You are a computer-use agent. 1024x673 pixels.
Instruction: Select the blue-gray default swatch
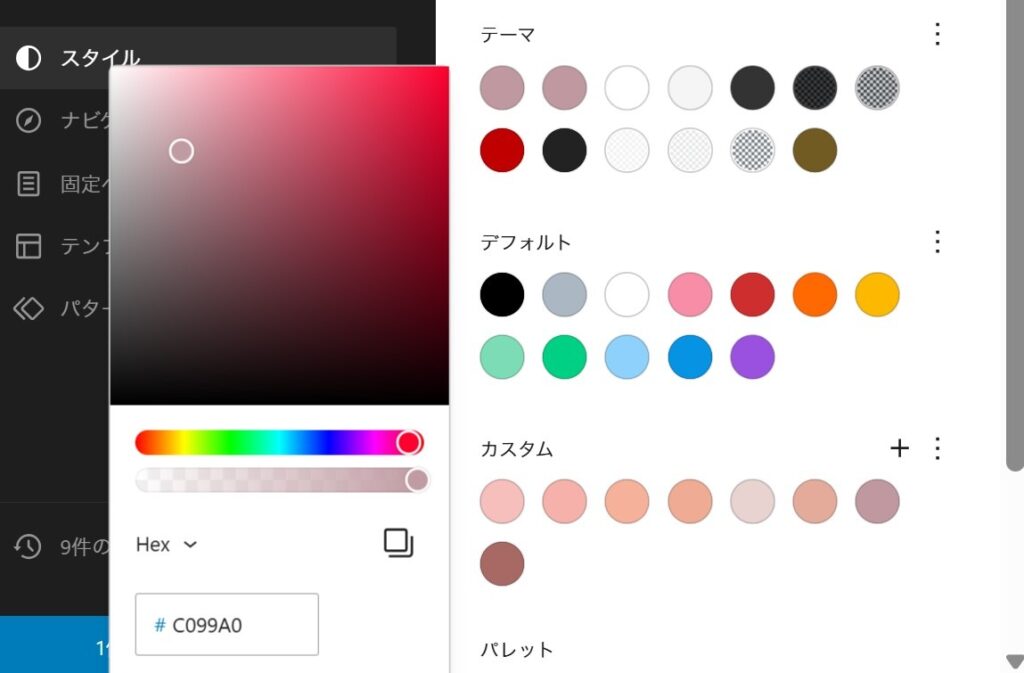(564, 294)
